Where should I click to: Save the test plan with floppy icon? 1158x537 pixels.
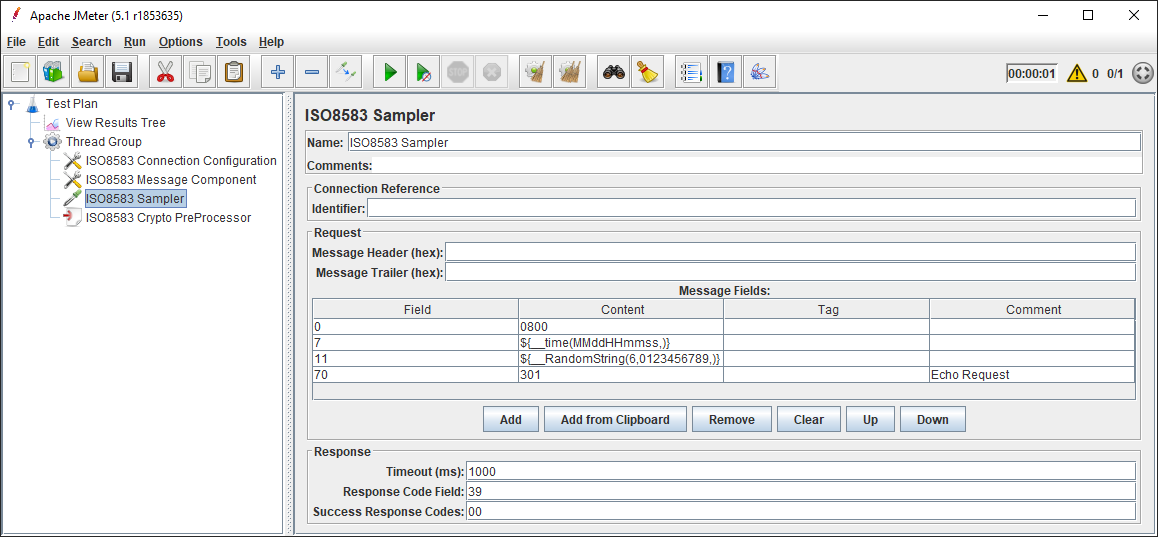point(122,72)
